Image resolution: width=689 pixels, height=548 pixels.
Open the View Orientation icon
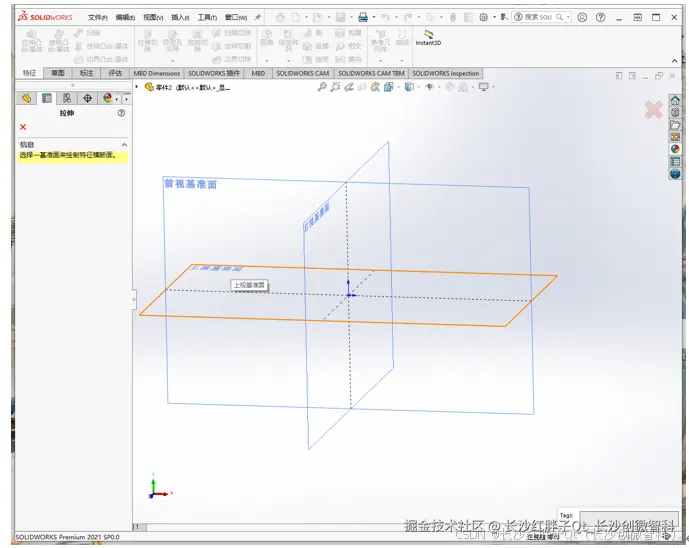pyautogui.click(x=388, y=87)
